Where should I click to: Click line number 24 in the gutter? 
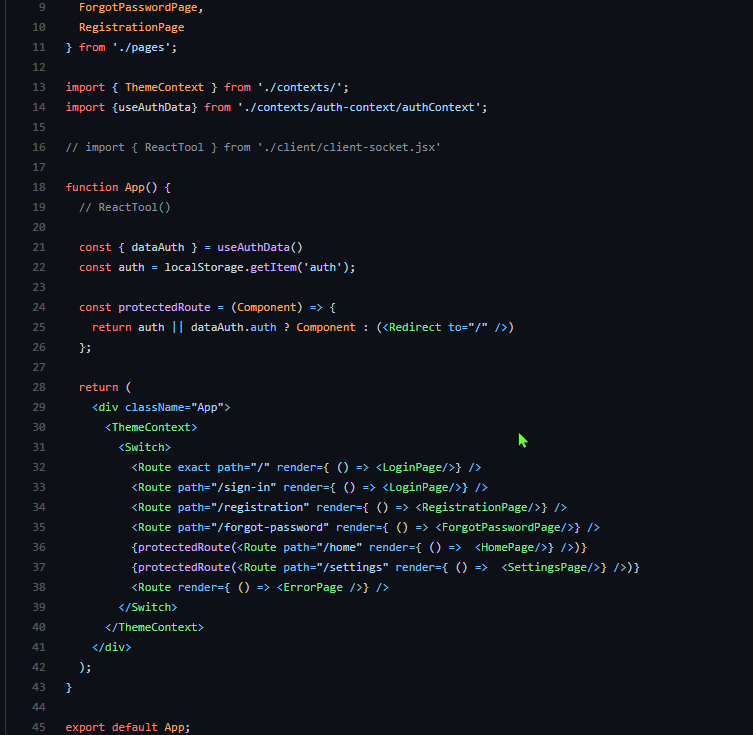click(39, 307)
